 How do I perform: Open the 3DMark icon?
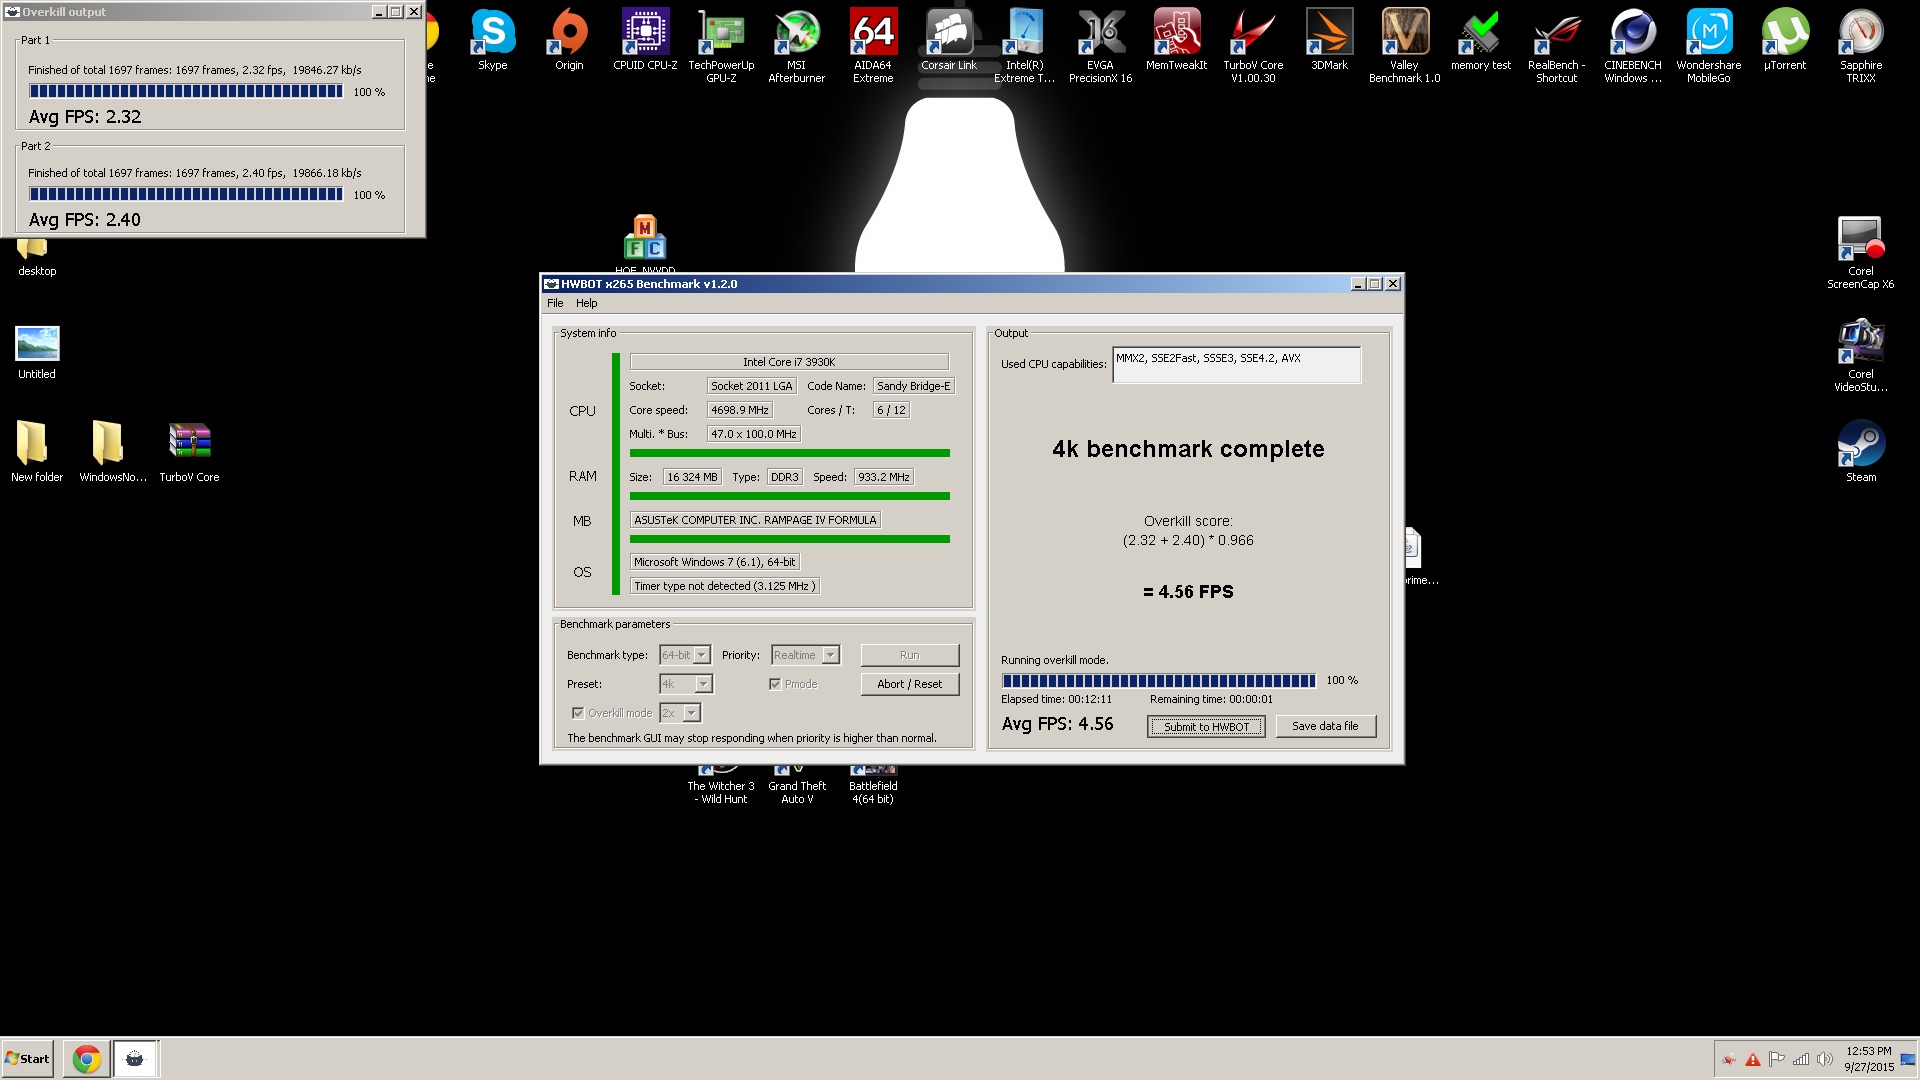click(1329, 40)
